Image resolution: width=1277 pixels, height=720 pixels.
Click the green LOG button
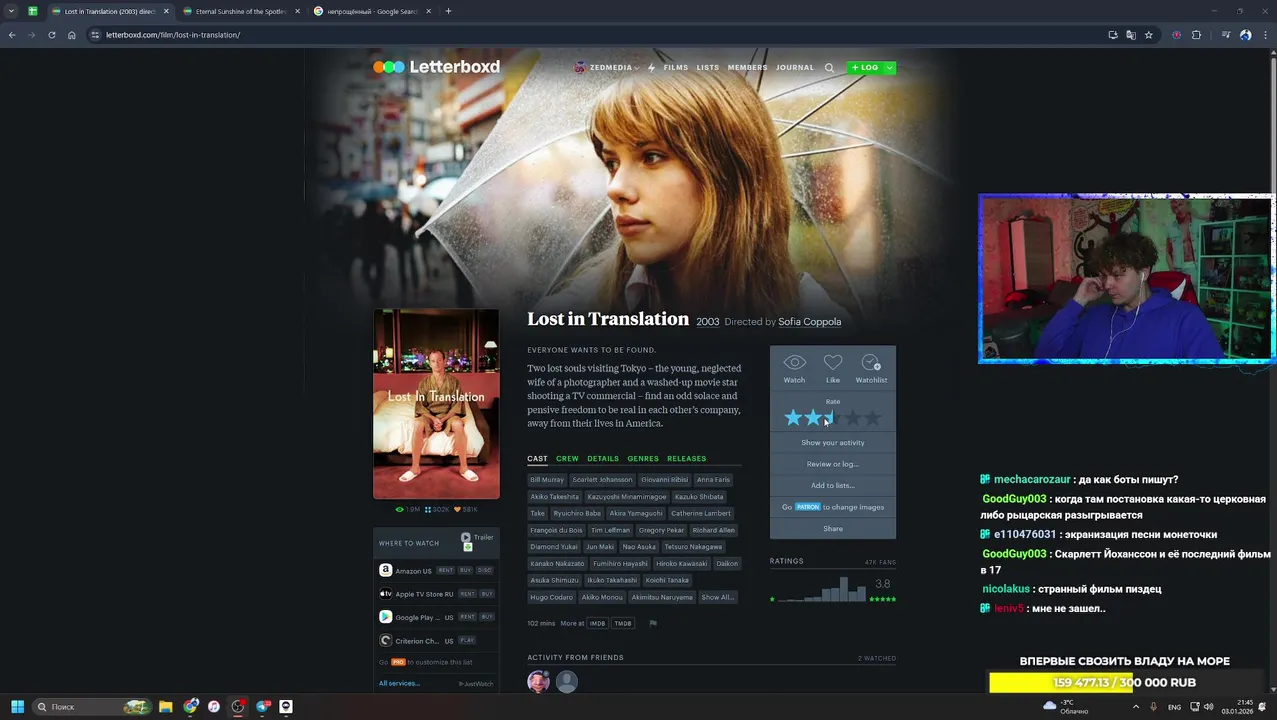point(865,68)
